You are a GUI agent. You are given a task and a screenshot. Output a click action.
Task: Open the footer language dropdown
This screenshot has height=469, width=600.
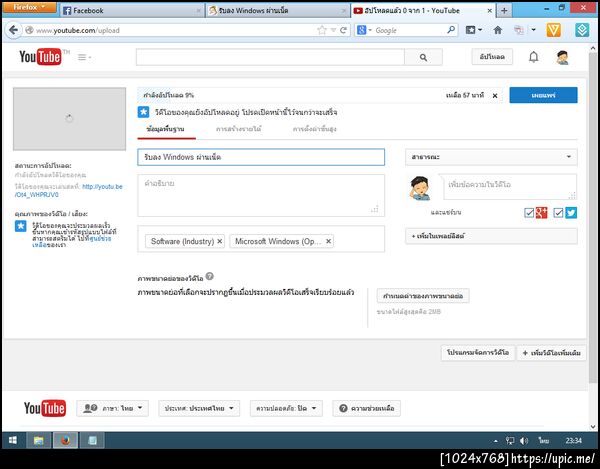(x=112, y=408)
